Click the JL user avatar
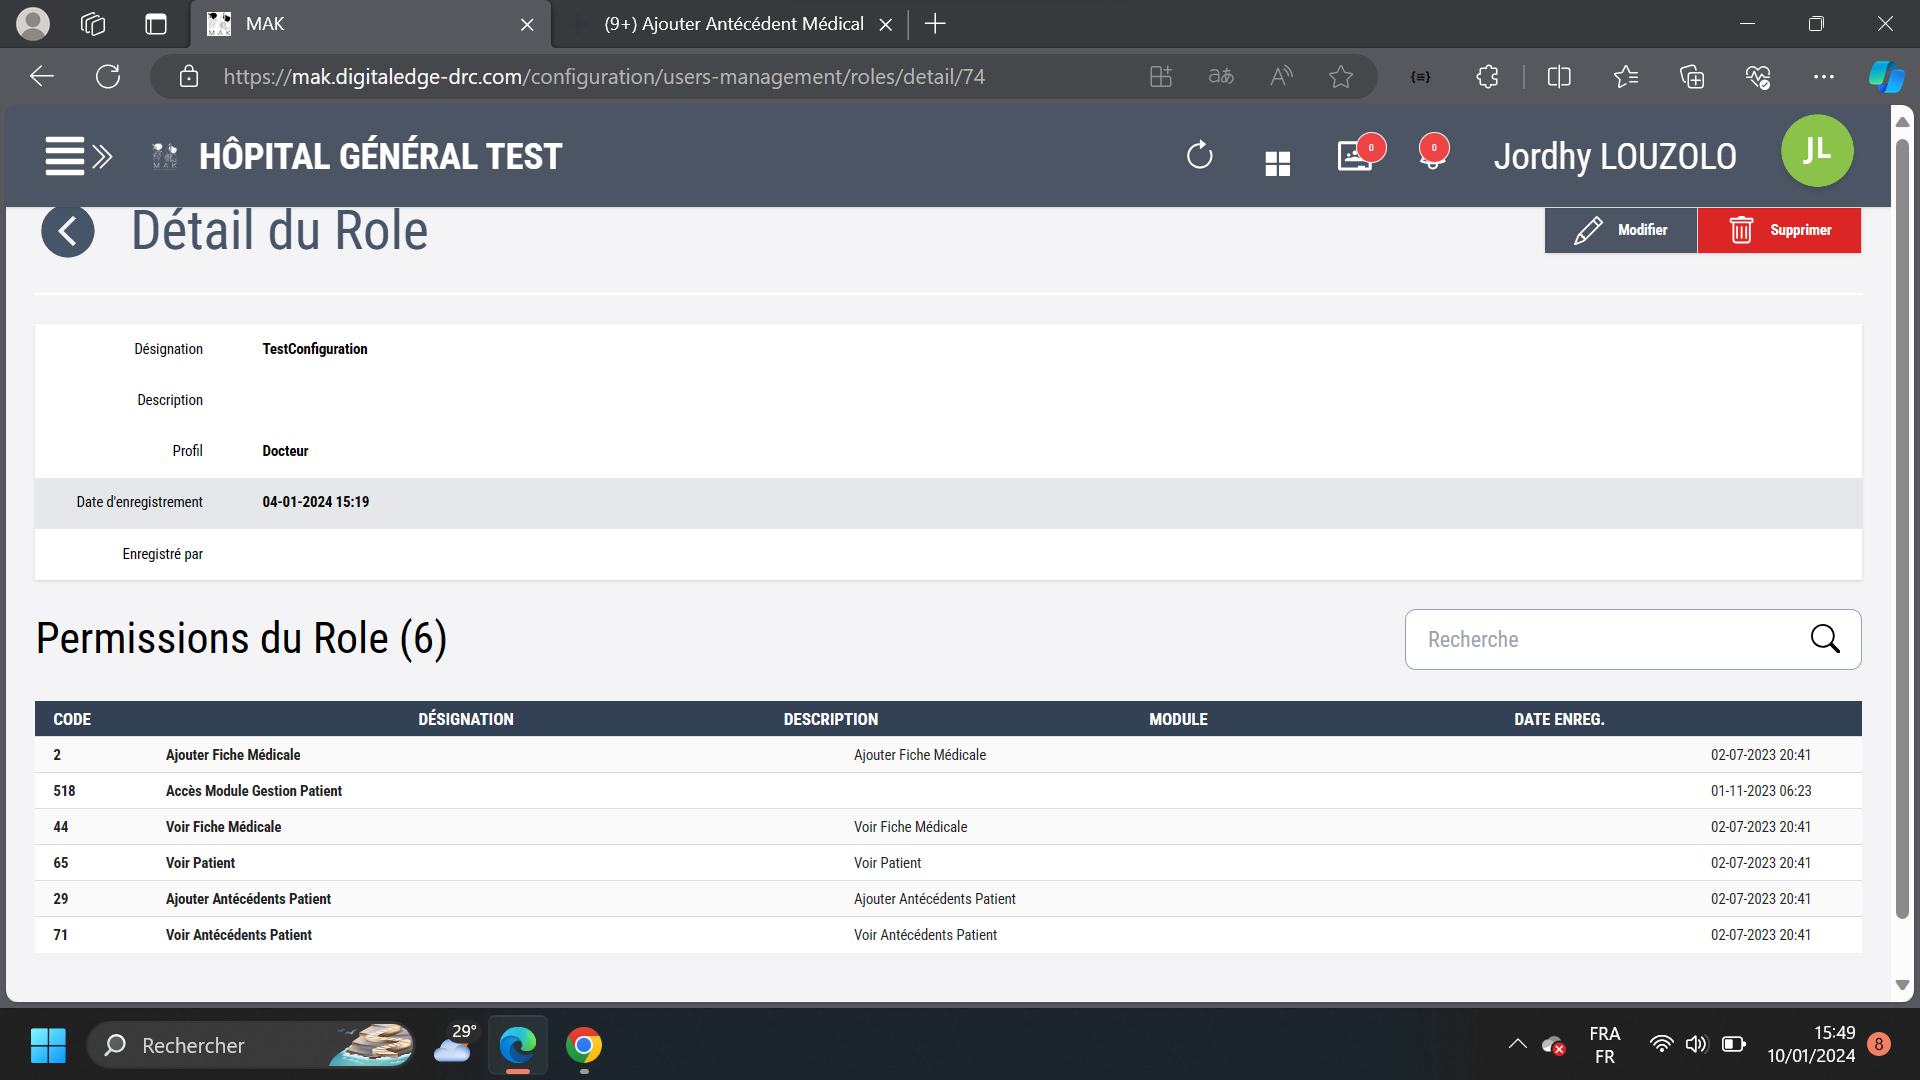1920x1080 pixels. [x=1817, y=151]
